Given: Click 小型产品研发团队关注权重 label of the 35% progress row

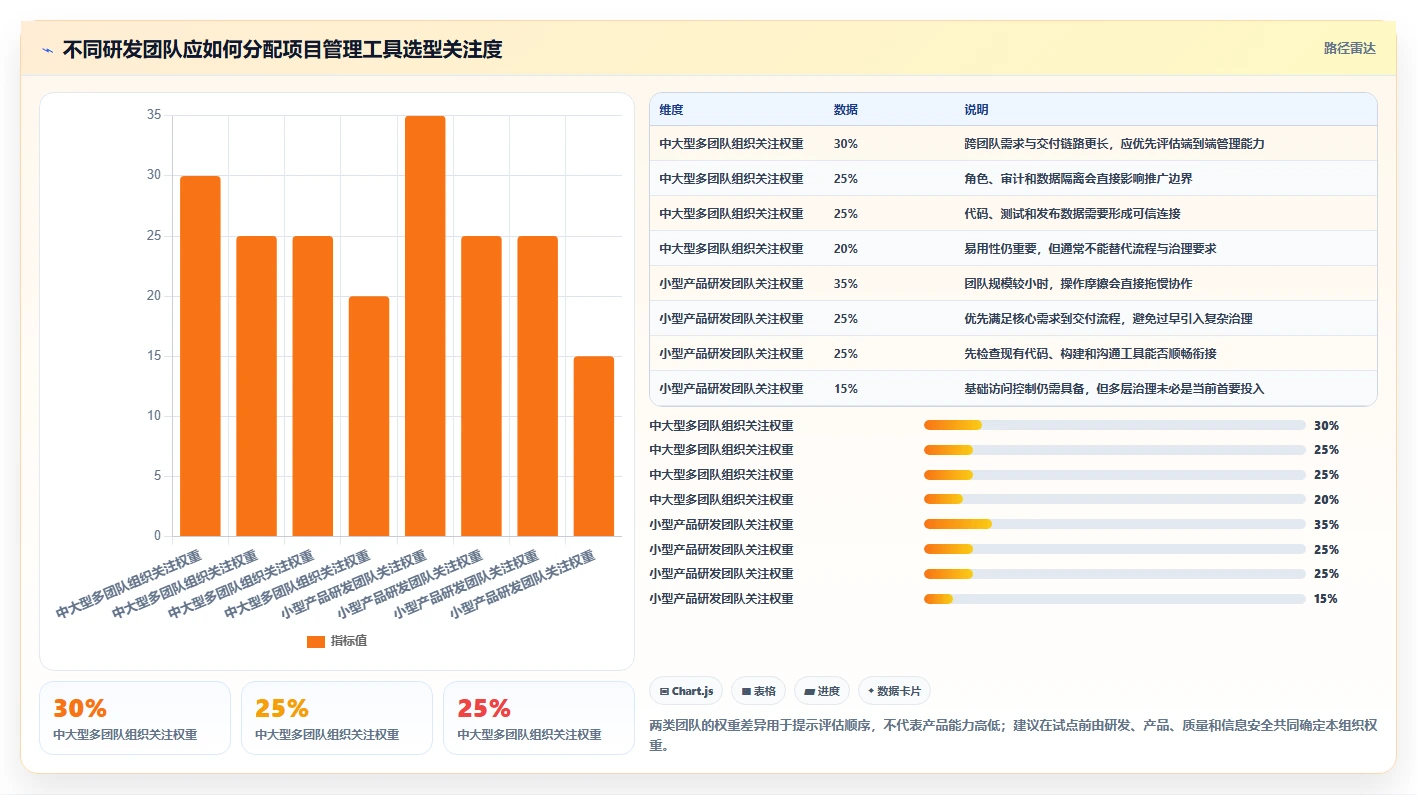Looking at the screenshot, I should pos(721,524).
